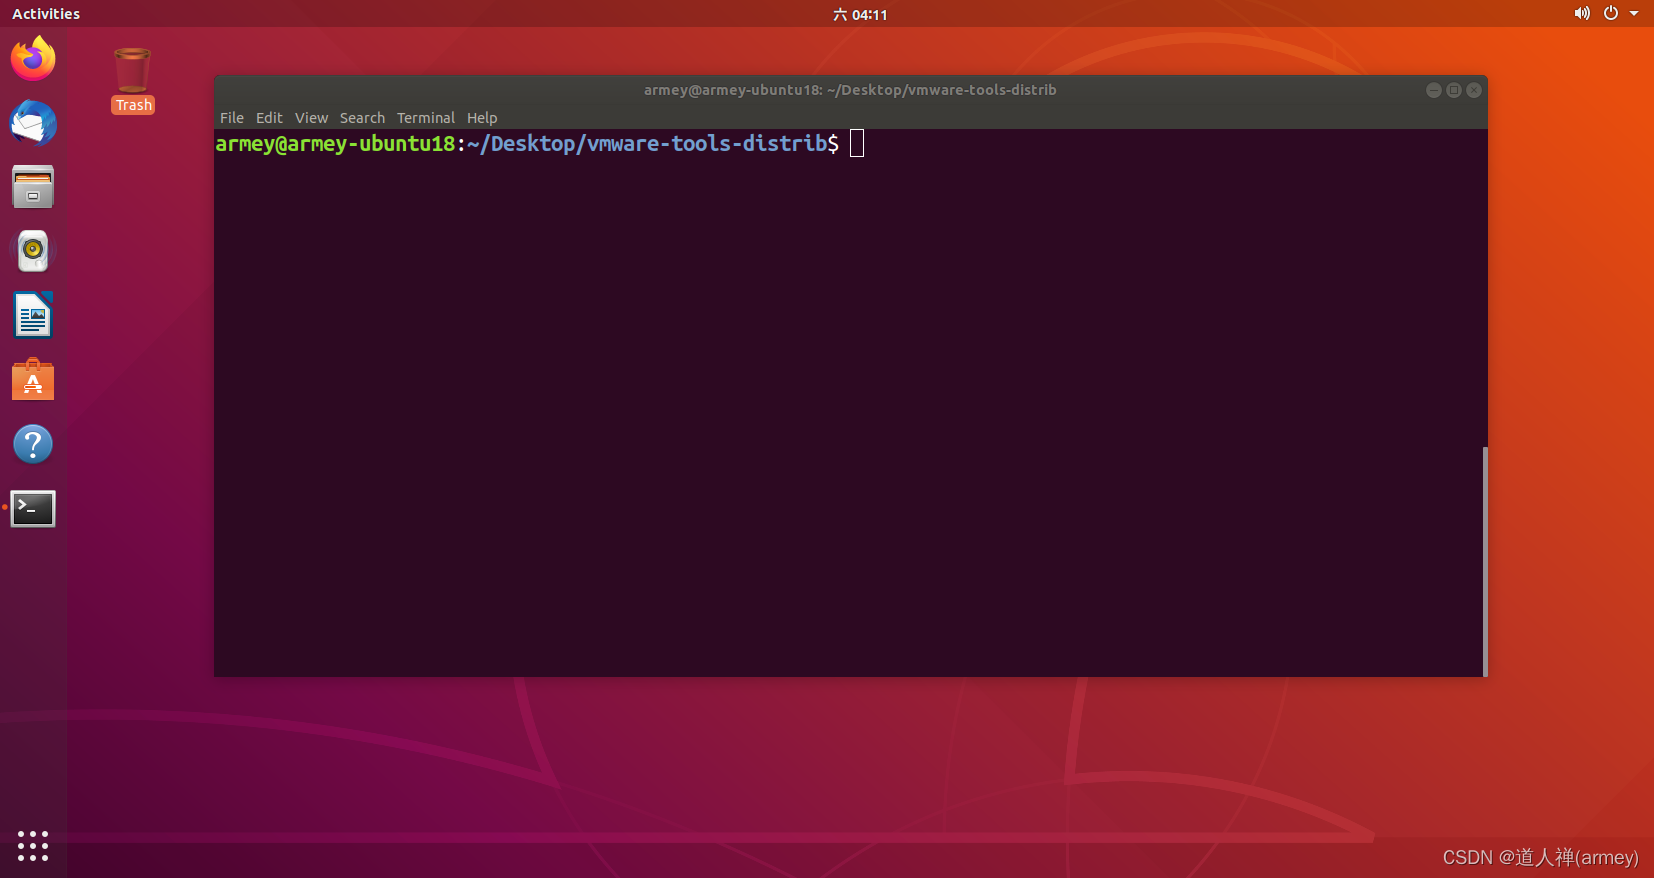Click the terminal cursor block
The image size is (1654, 878).
tap(857, 144)
